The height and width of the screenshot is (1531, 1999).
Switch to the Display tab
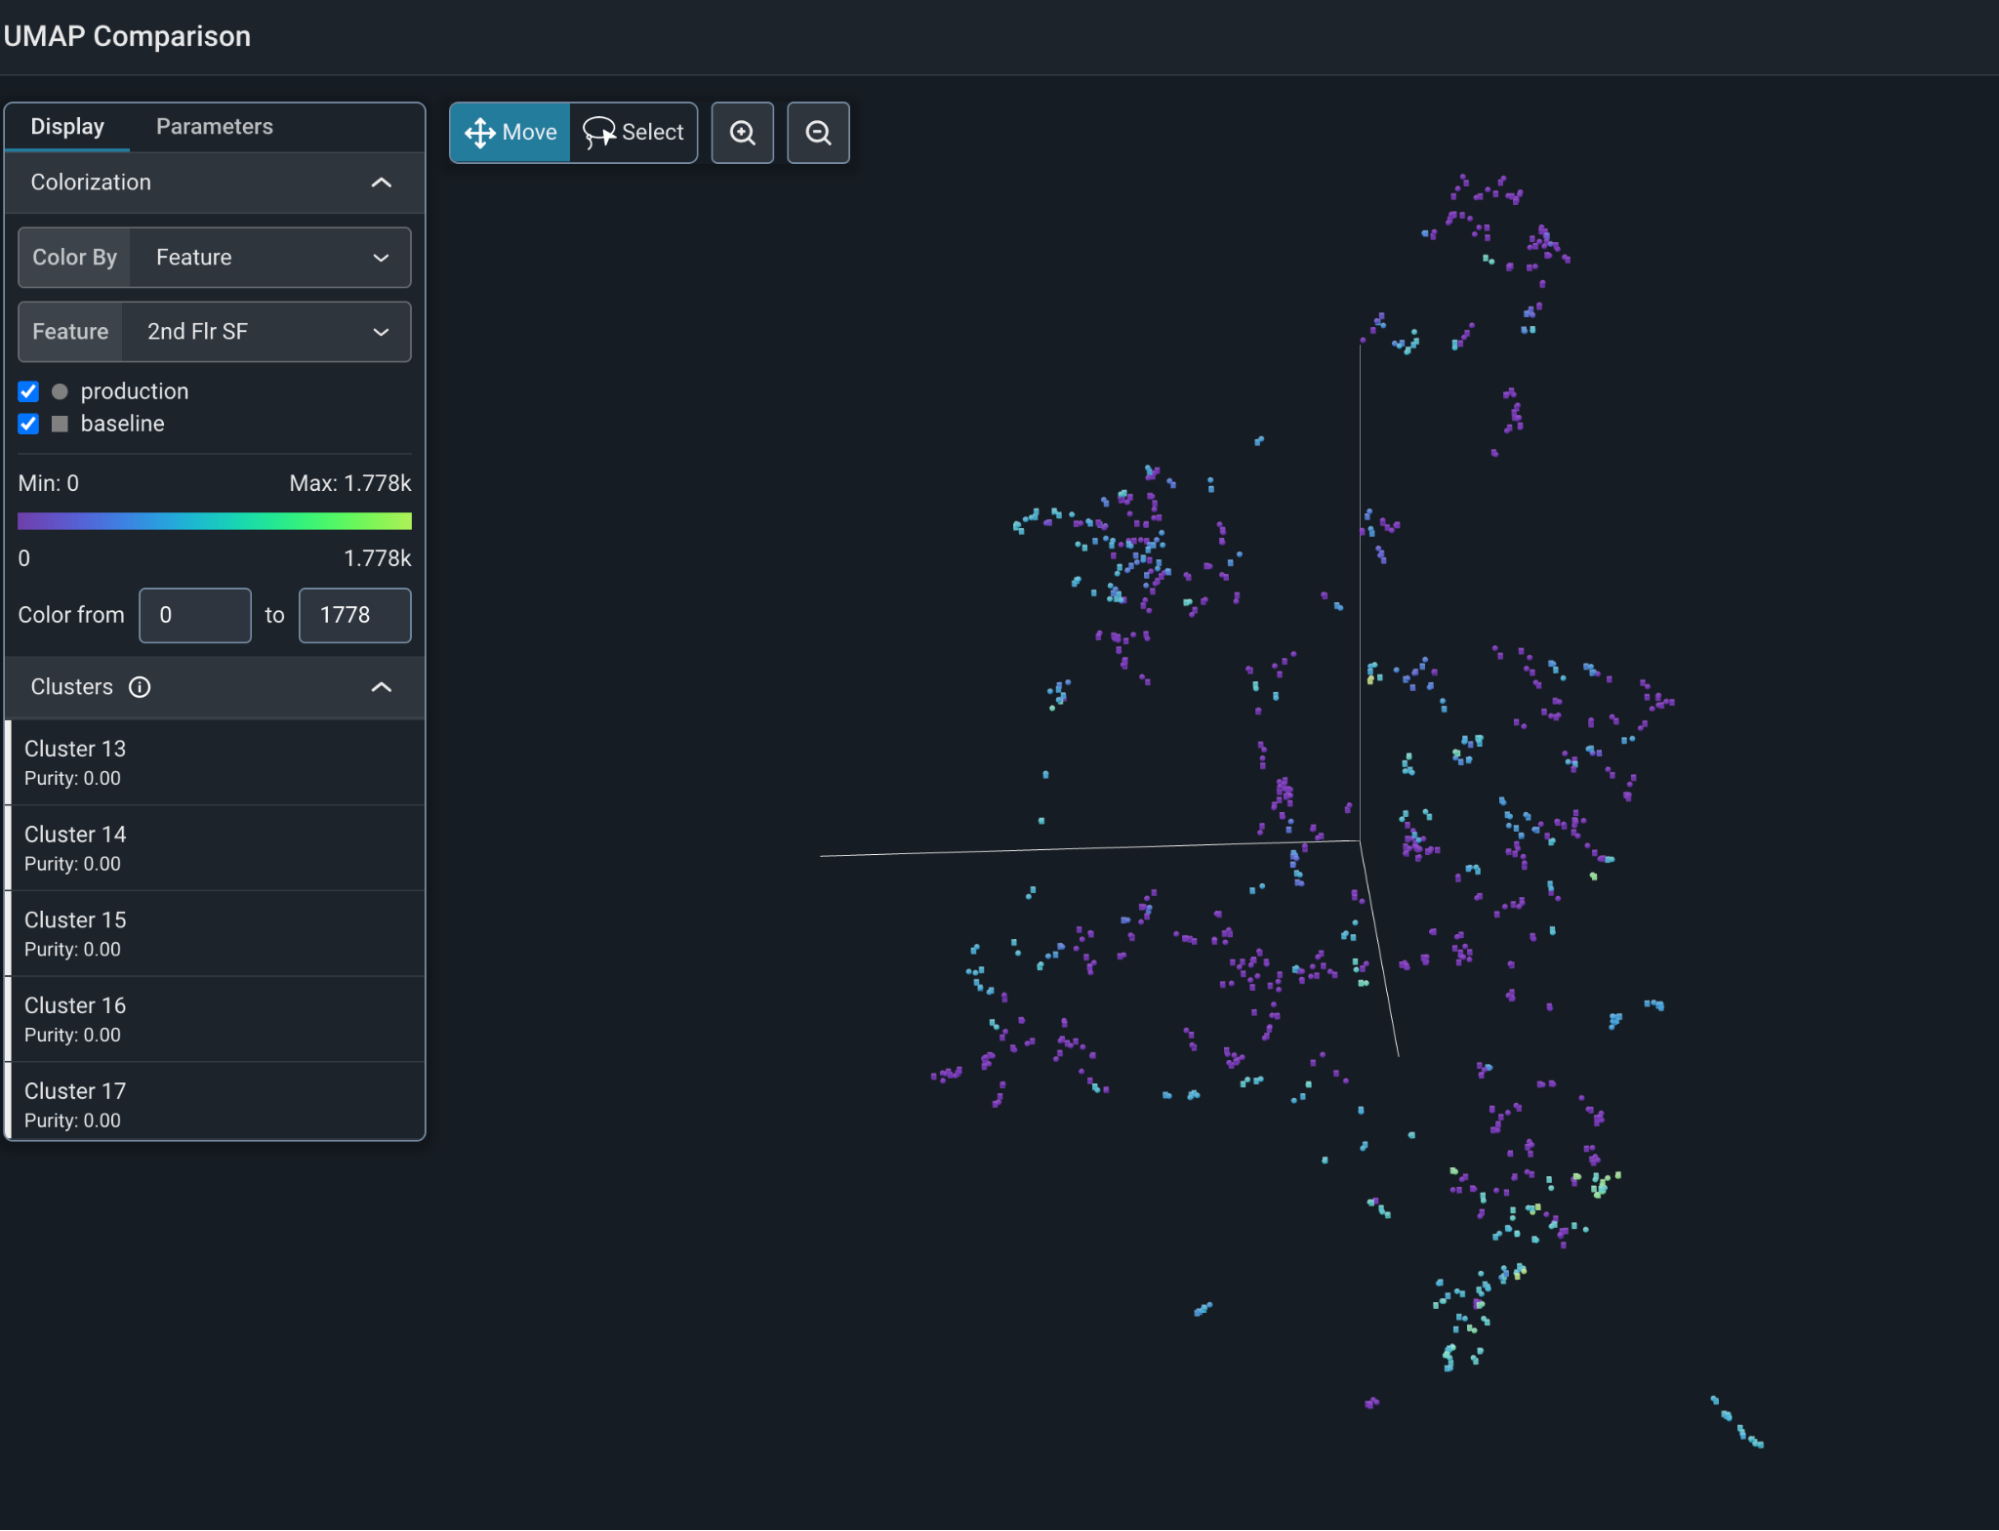tap(66, 125)
